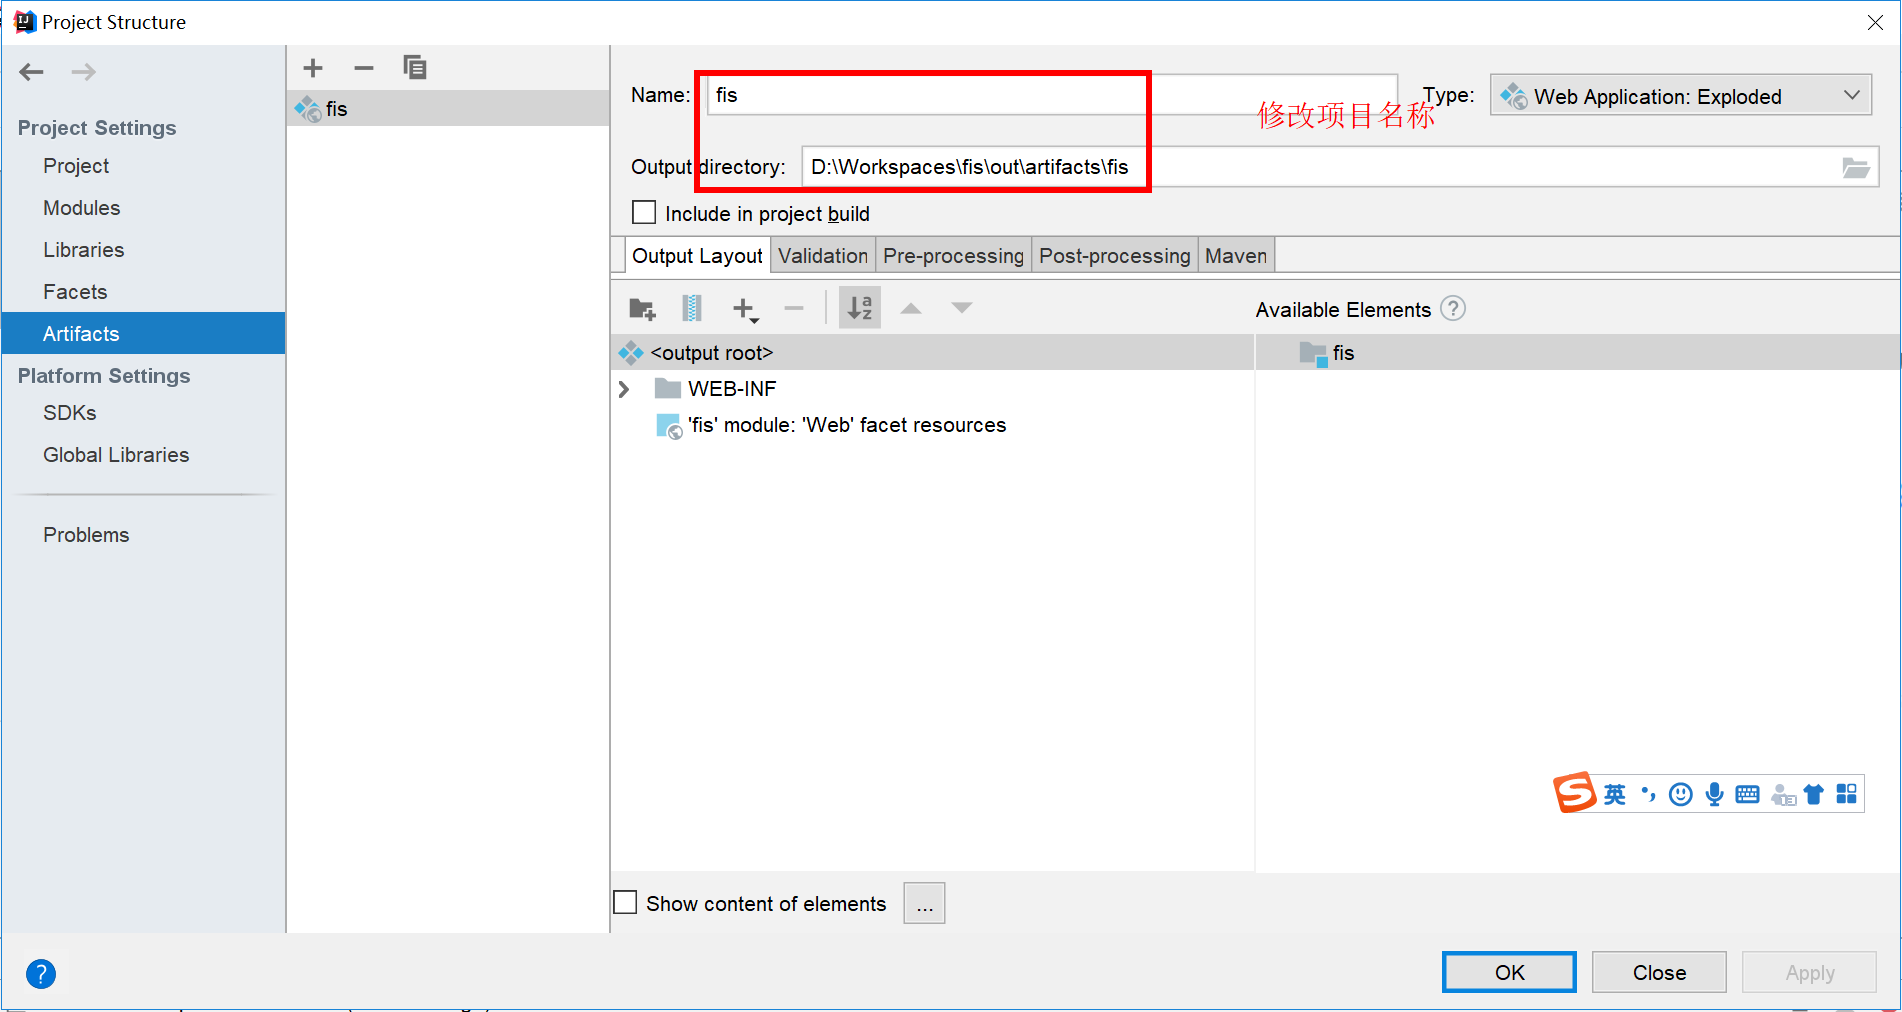
Task: Open the Pre-processing tab
Action: pyautogui.click(x=953, y=256)
